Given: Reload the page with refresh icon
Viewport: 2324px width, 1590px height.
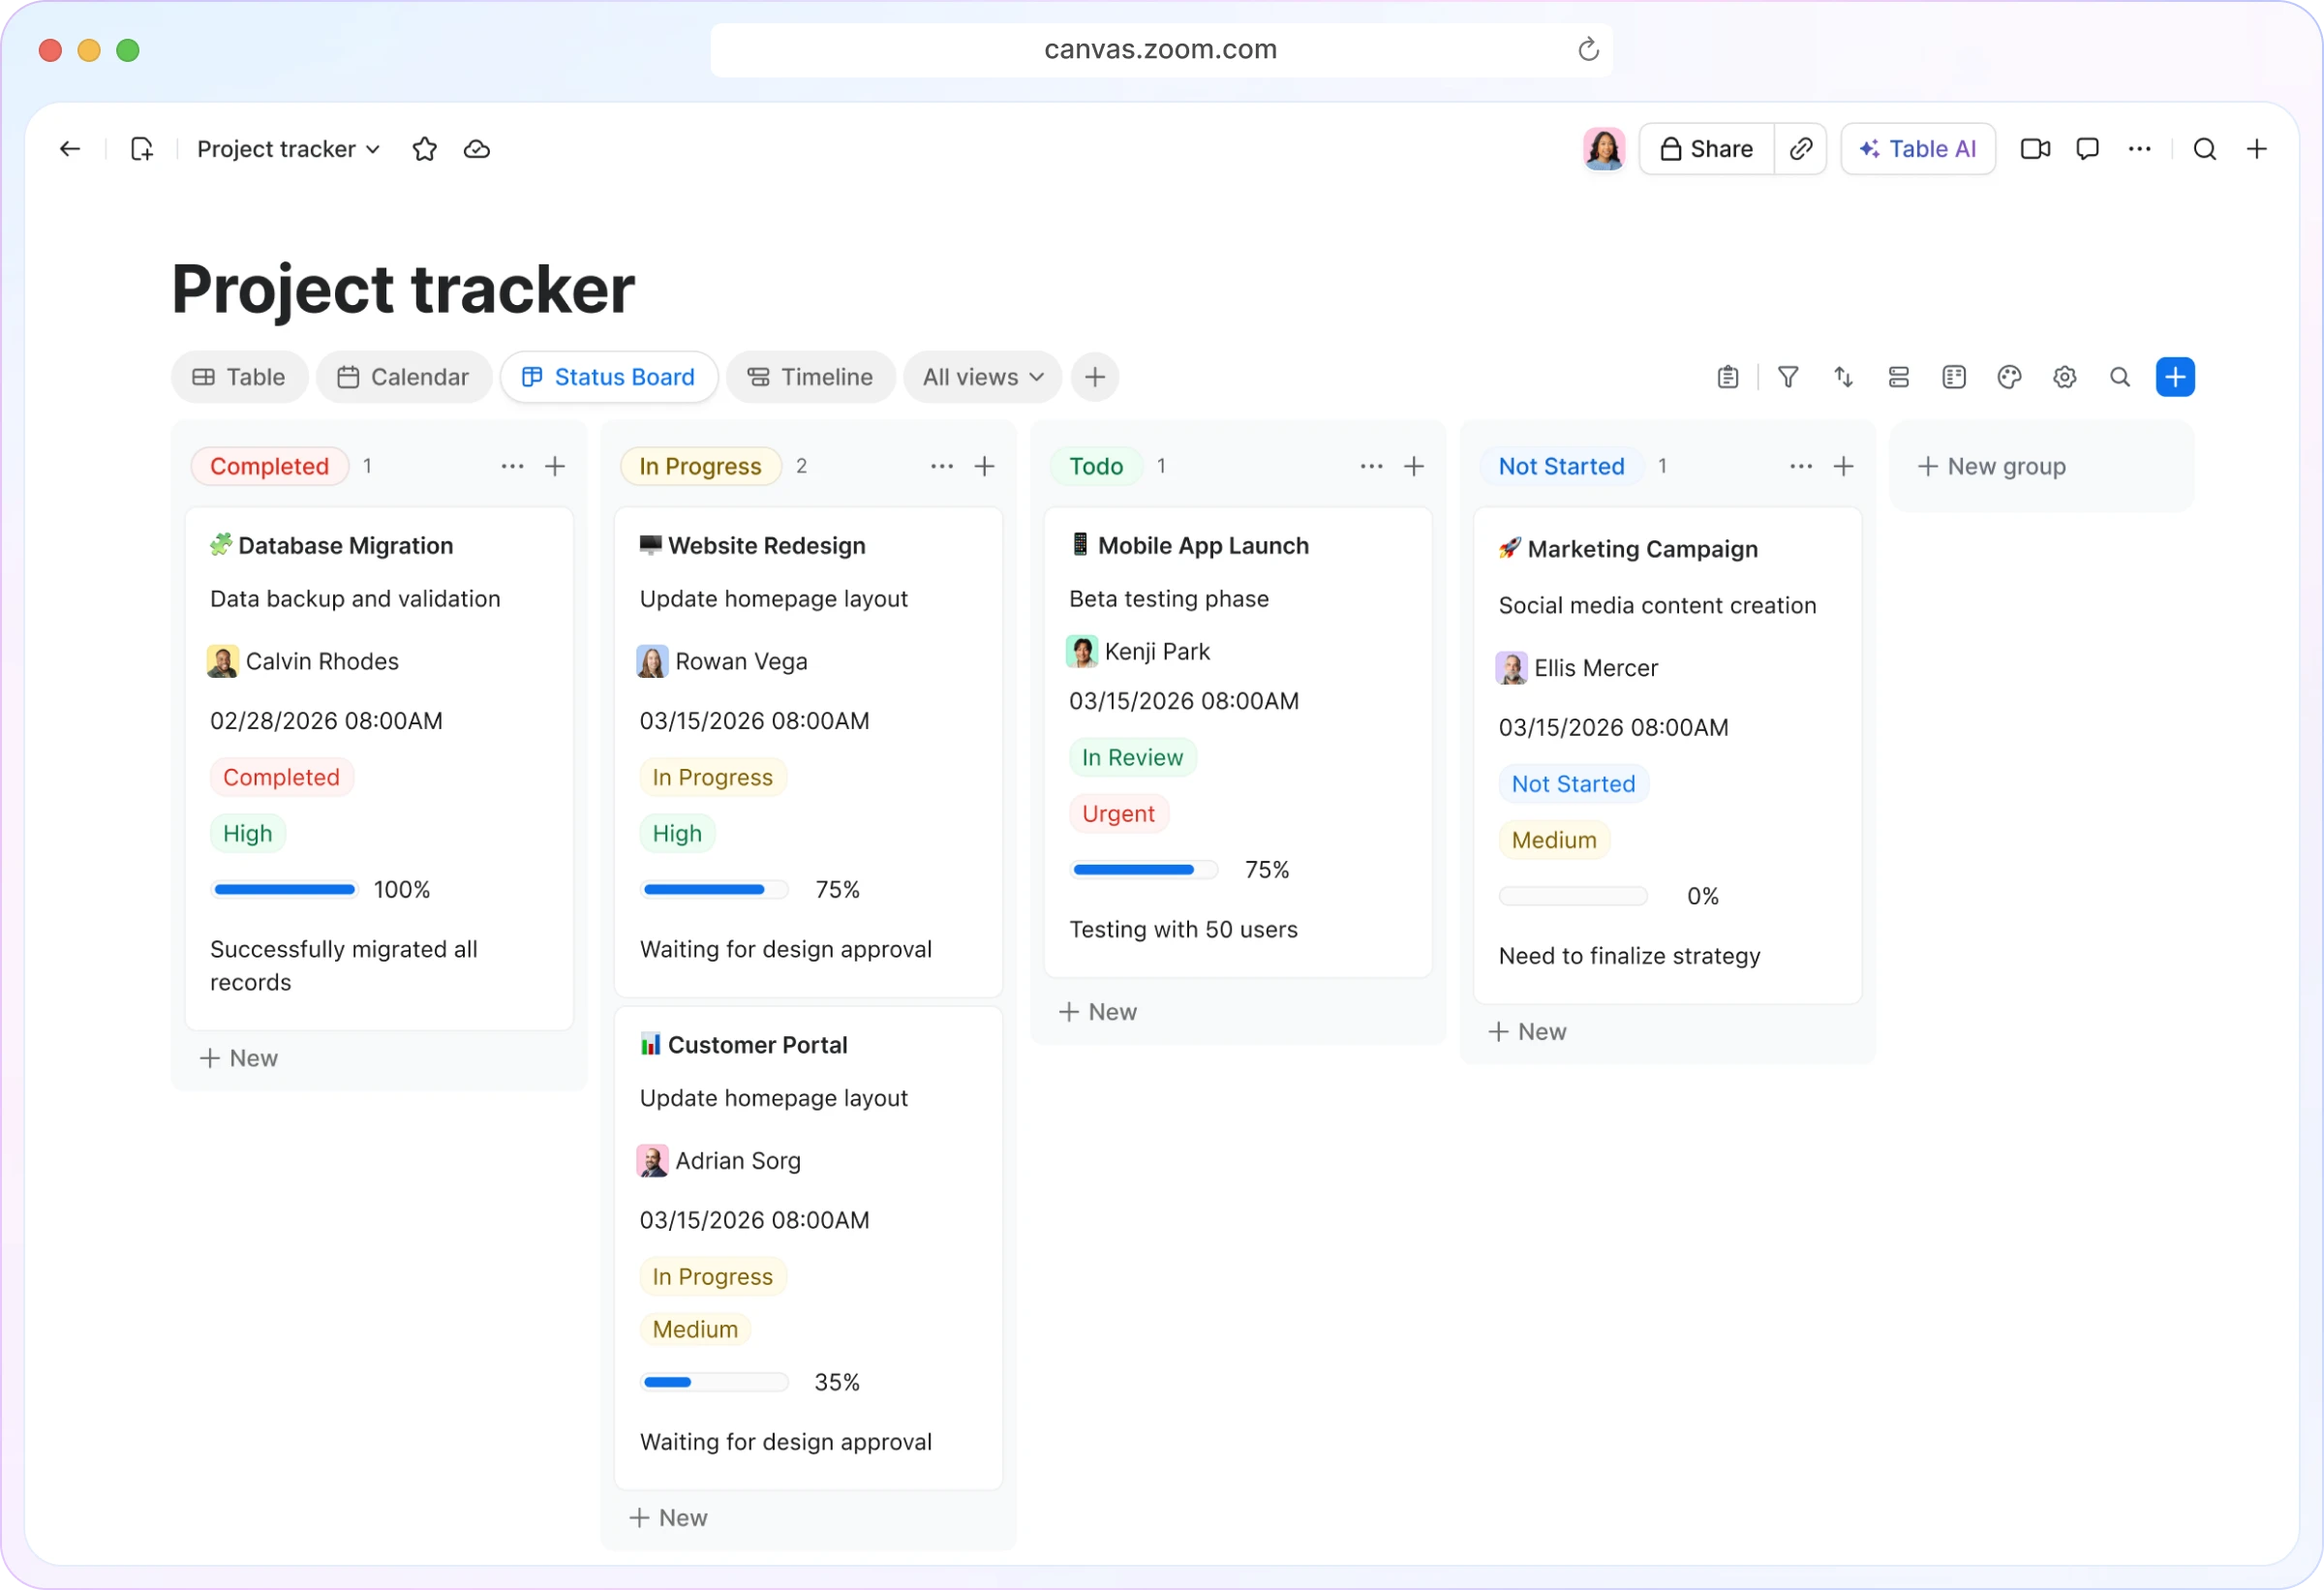Looking at the screenshot, I should (x=1588, y=49).
